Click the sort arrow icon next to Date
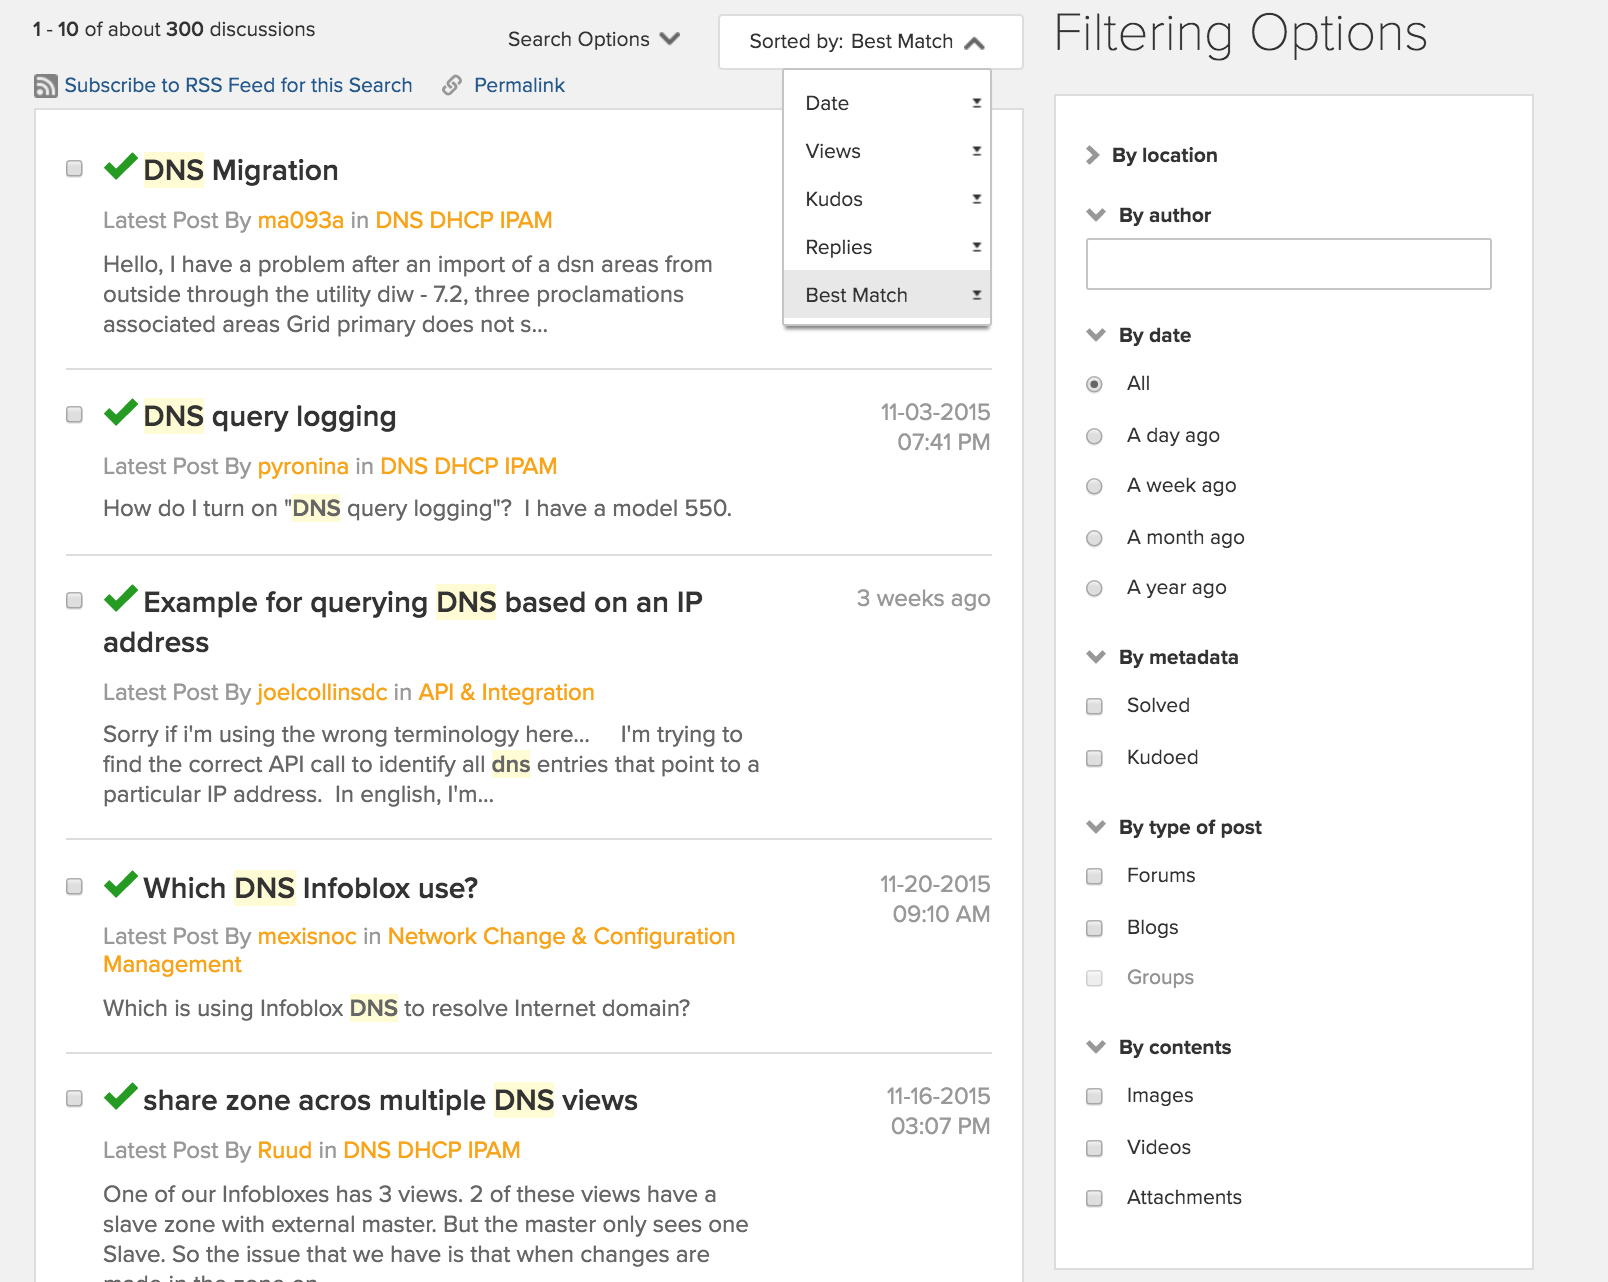Image resolution: width=1608 pixels, height=1282 pixels. click(976, 103)
